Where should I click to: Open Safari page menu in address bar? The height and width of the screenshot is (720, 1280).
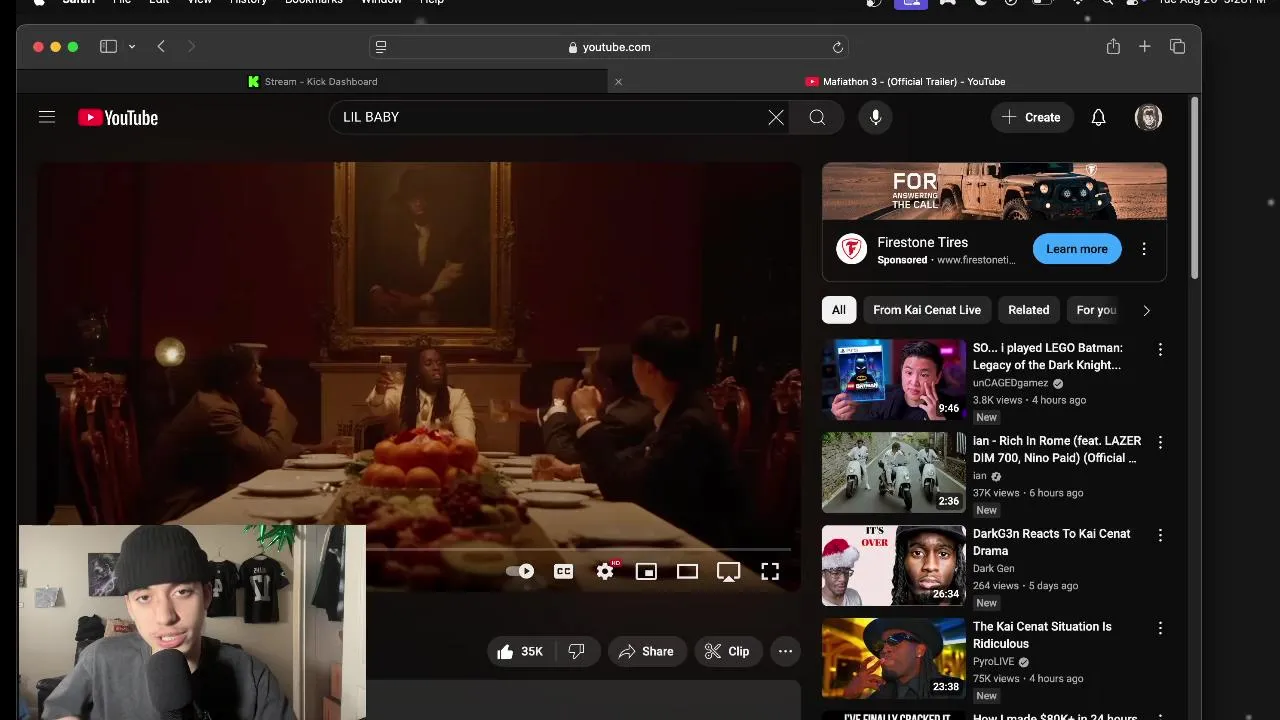[380, 47]
